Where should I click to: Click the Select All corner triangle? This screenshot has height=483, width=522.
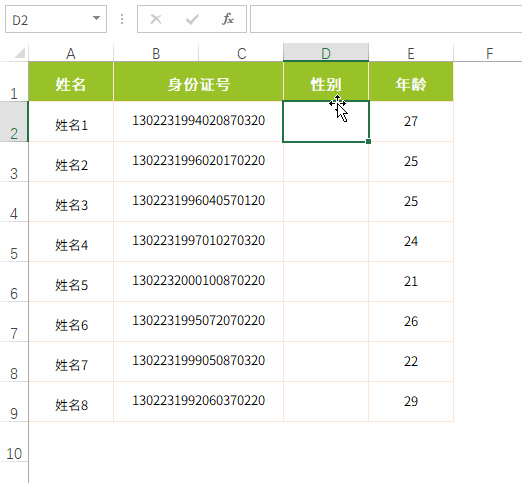tap(19, 53)
